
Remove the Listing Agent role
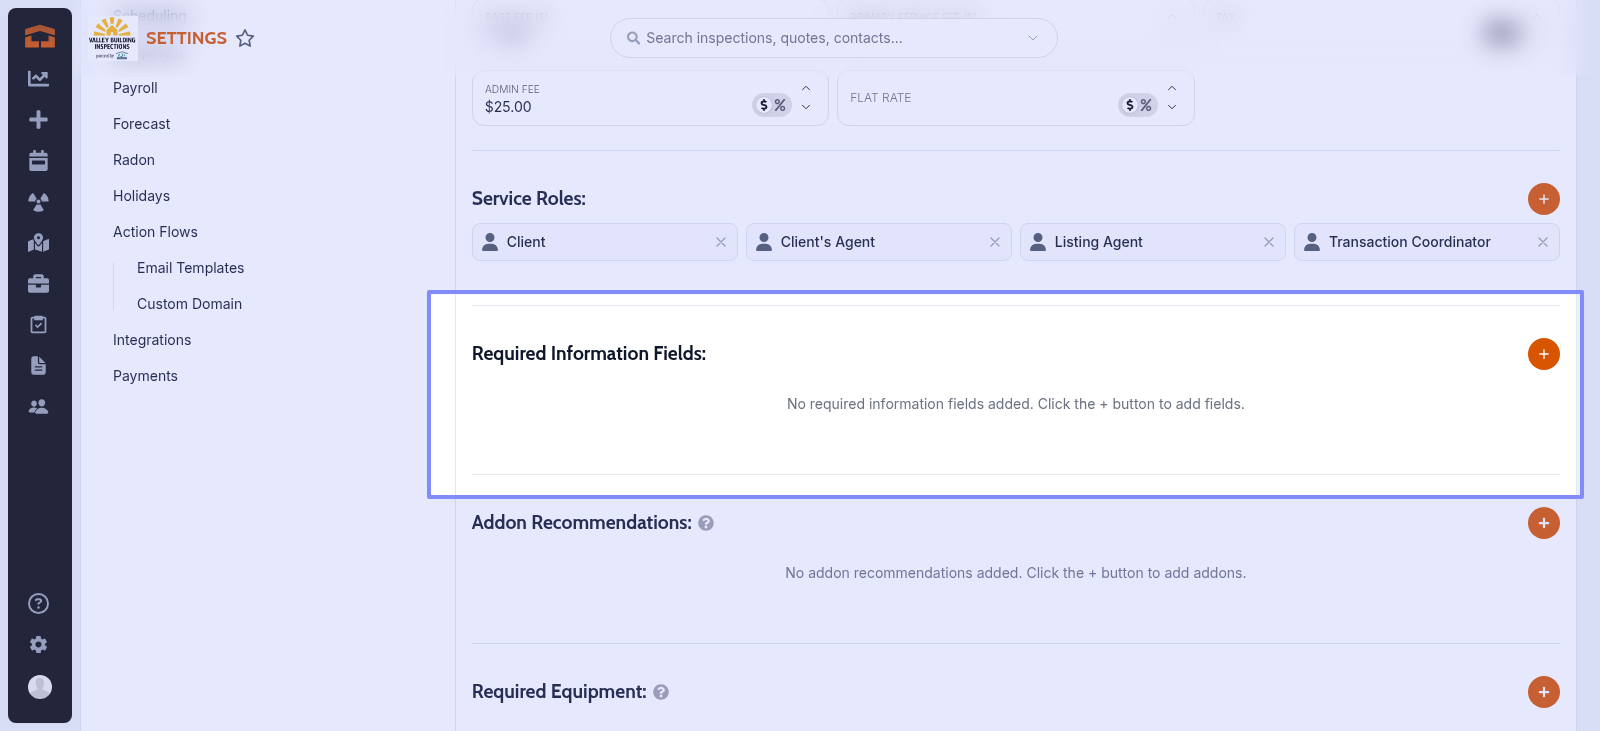[1268, 242]
